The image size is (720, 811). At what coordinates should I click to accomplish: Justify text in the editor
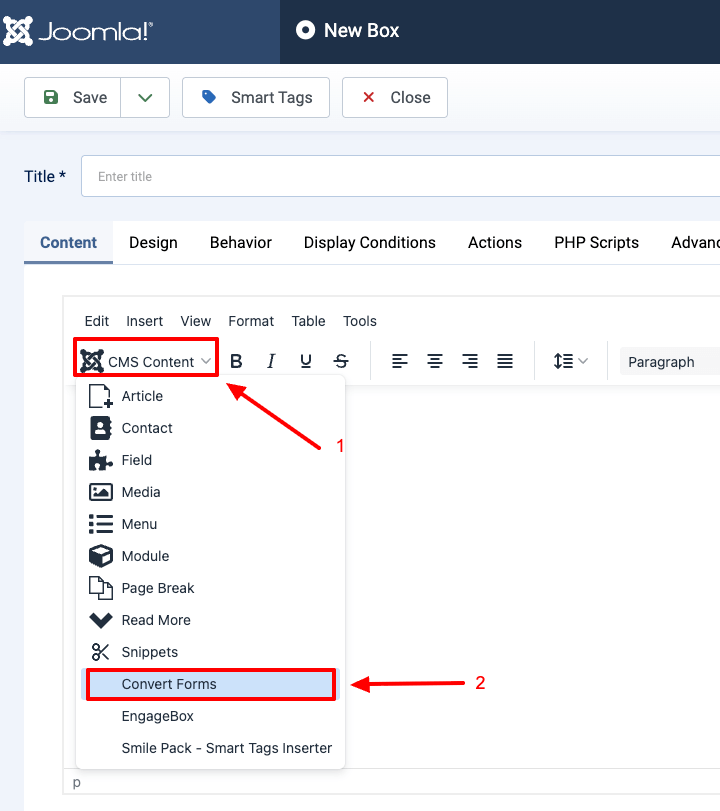(505, 361)
